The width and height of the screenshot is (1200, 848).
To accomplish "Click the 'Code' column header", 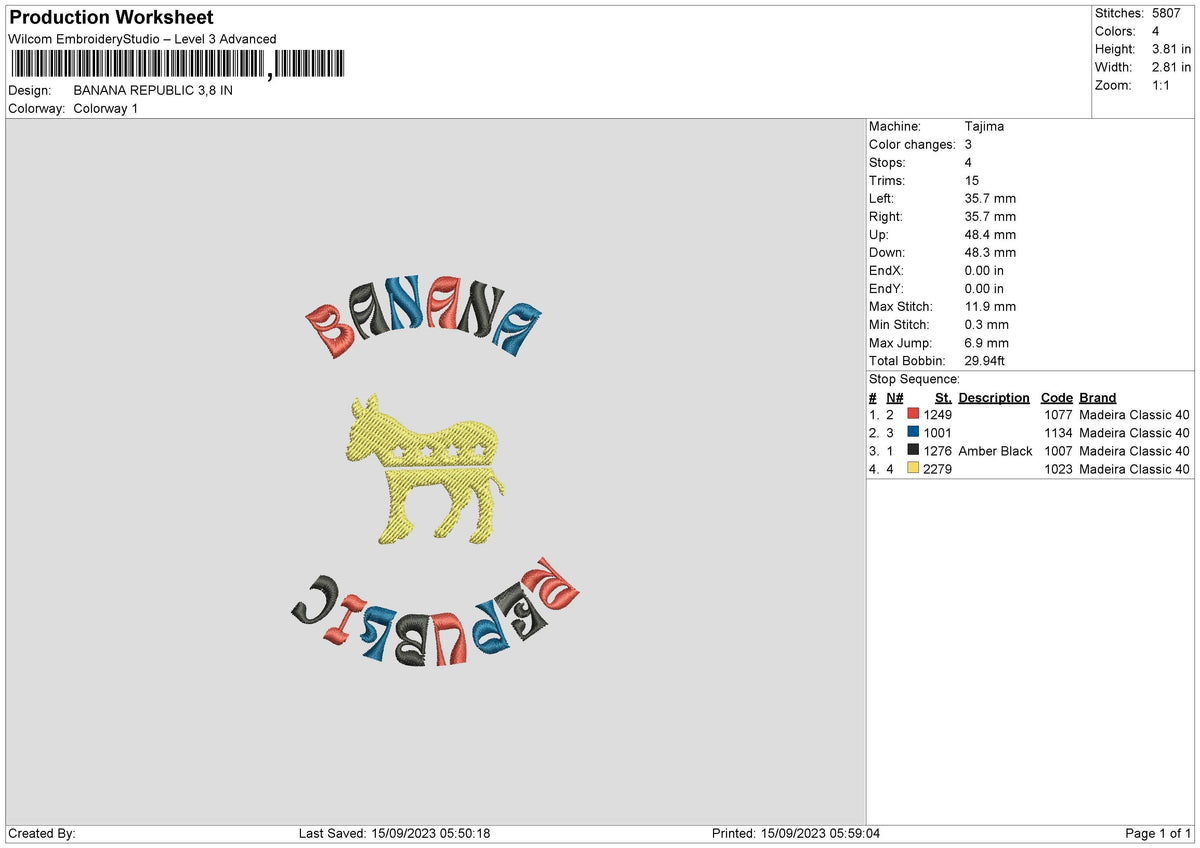I will pyautogui.click(x=1056, y=397).
